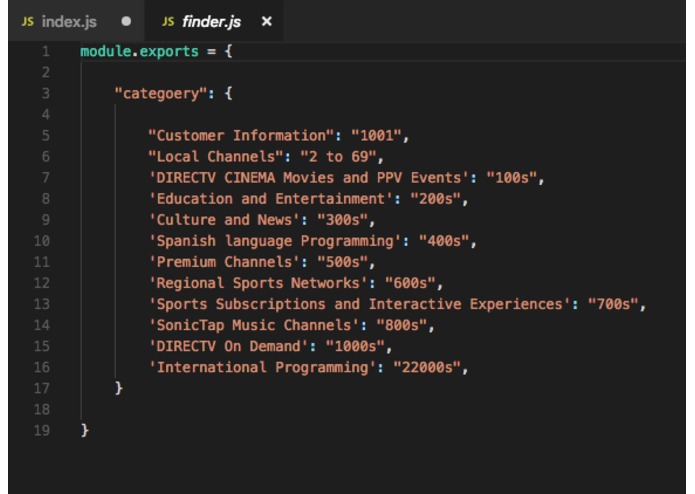
Task: Click the "500s" value
Action: pyautogui.click(x=343, y=262)
